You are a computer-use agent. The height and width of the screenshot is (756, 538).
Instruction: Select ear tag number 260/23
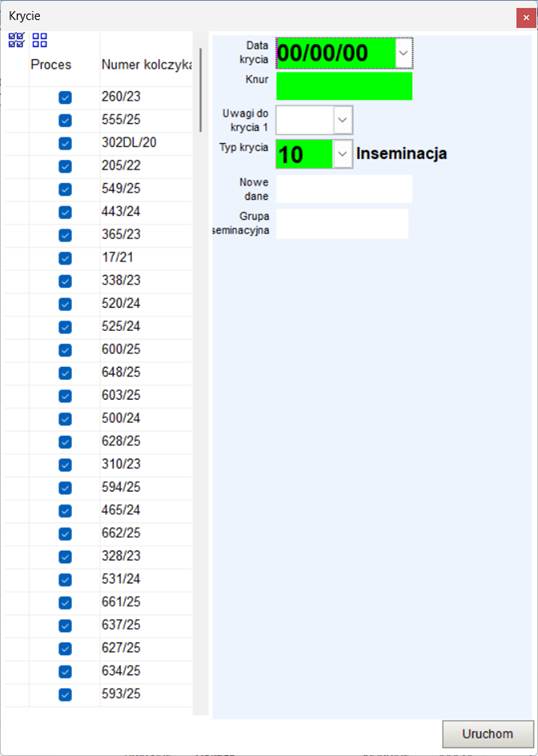point(121,97)
